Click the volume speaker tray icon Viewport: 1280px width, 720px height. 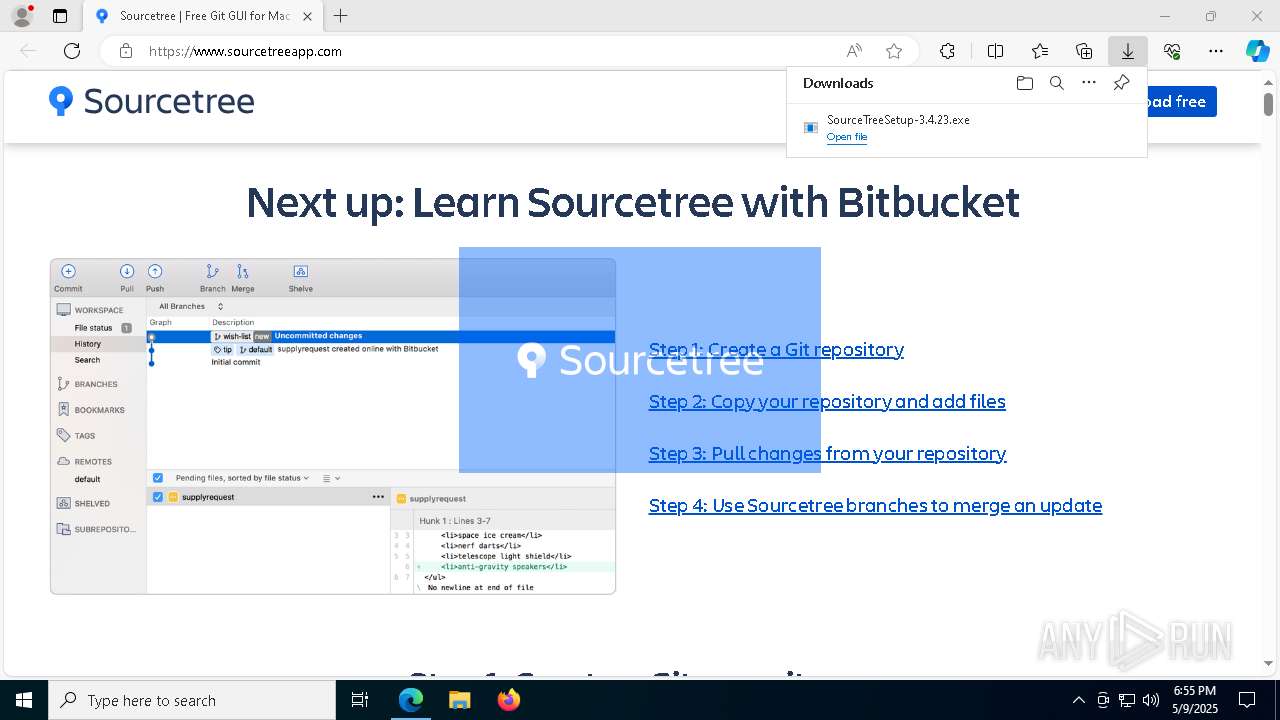(1151, 700)
